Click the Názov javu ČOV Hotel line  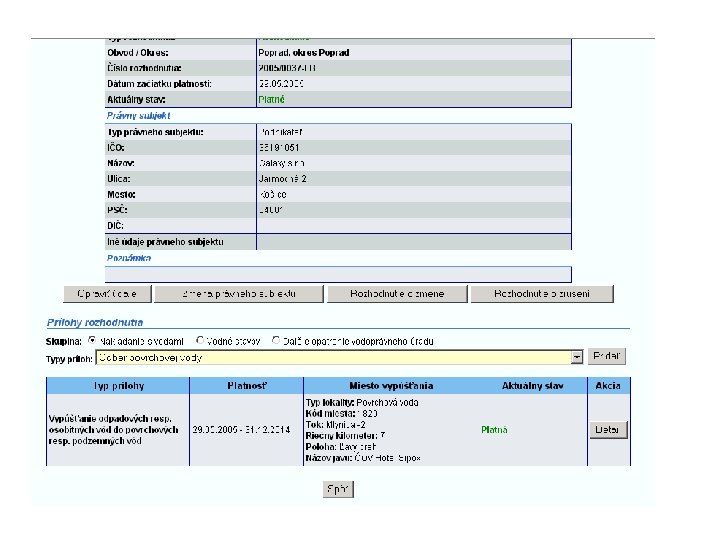click(363, 458)
